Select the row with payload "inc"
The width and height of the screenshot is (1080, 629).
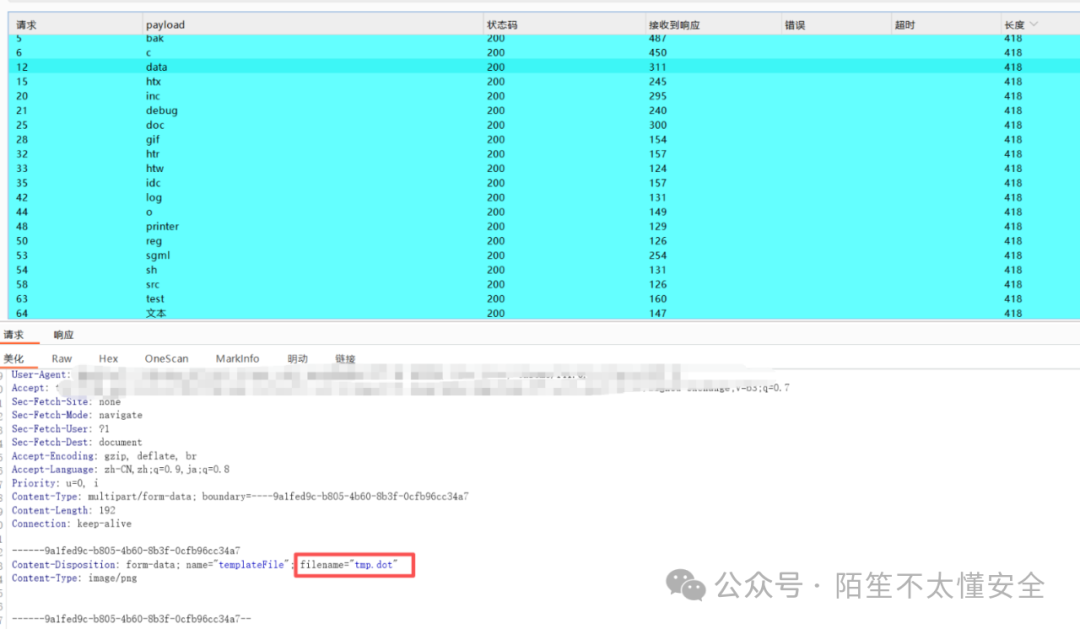click(x=544, y=96)
